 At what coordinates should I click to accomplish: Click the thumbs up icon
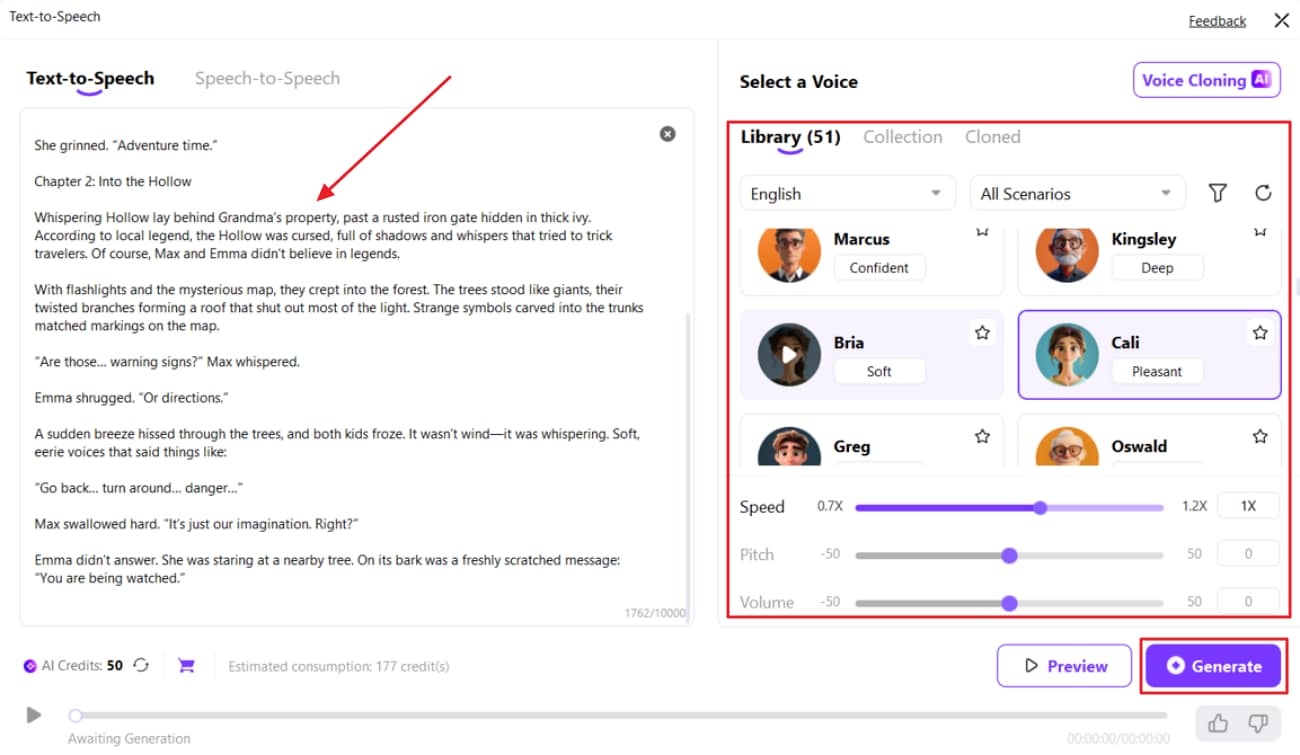(x=1218, y=723)
